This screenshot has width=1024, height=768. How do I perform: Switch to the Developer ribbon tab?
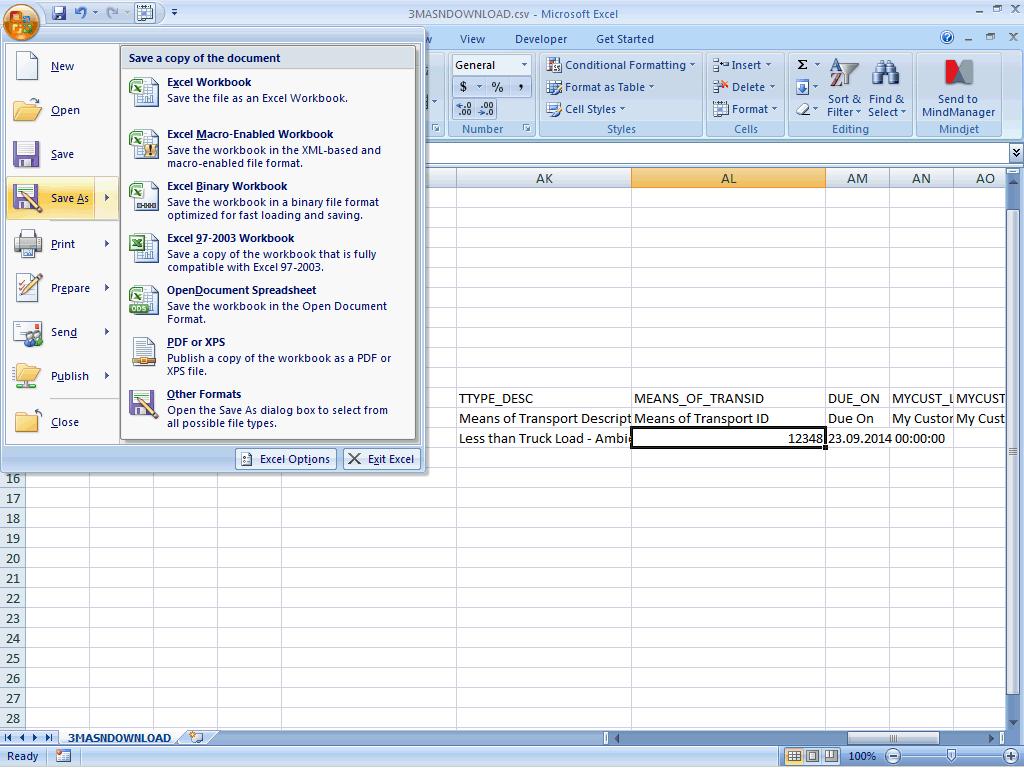pos(541,39)
